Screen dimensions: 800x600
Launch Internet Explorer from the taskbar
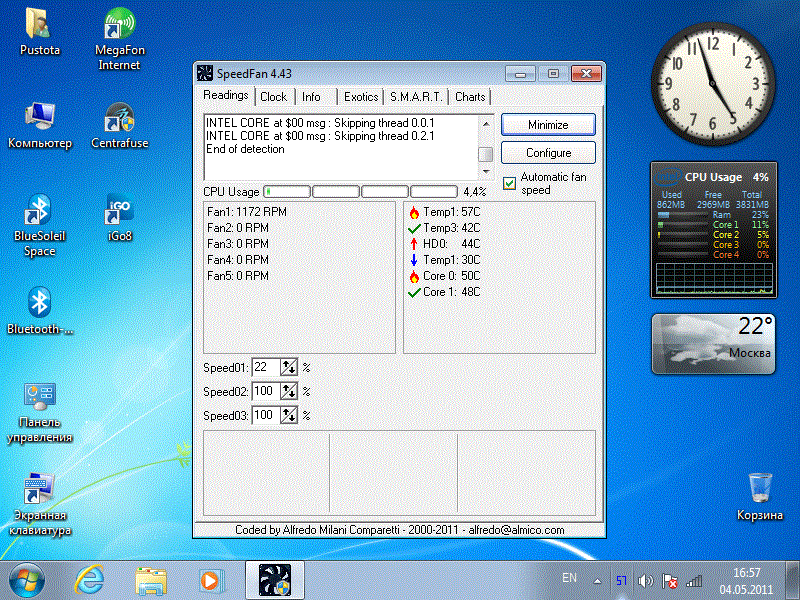pos(91,579)
